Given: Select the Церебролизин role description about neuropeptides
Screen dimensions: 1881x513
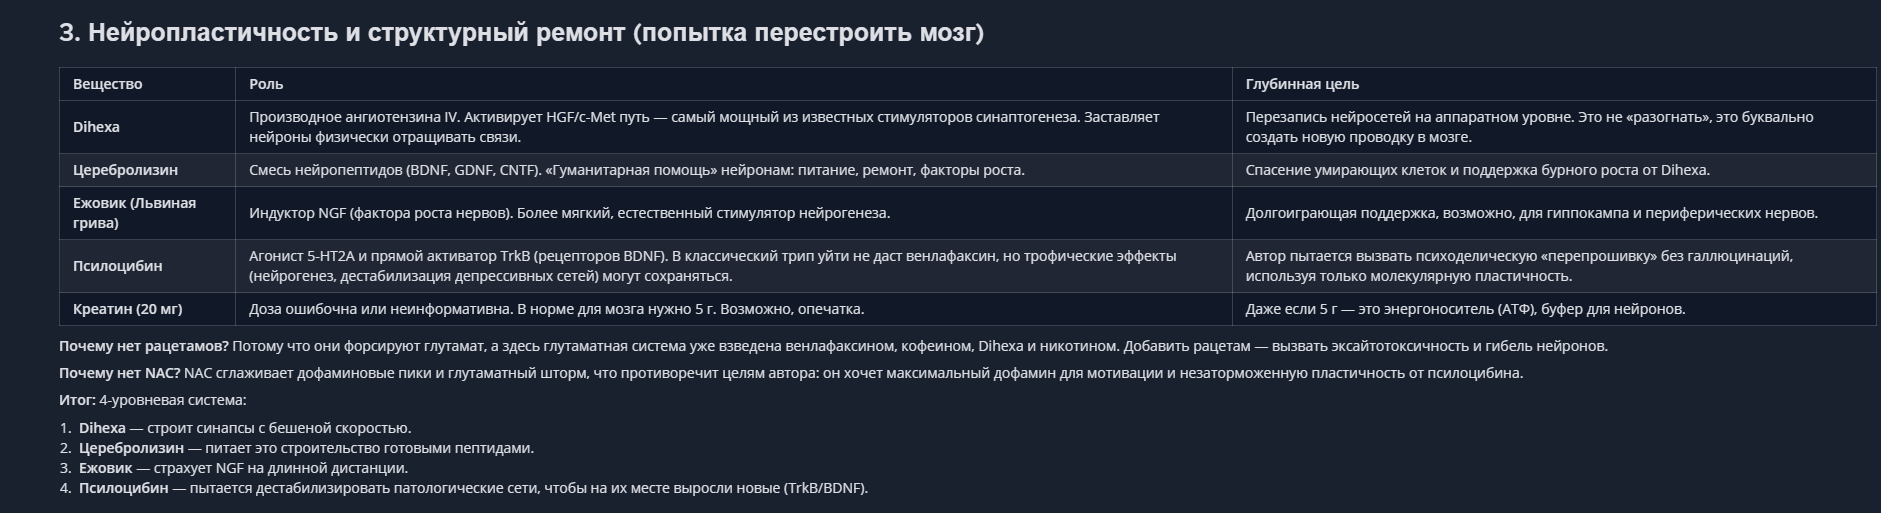Looking at the screenshot, I should [636, 170].
